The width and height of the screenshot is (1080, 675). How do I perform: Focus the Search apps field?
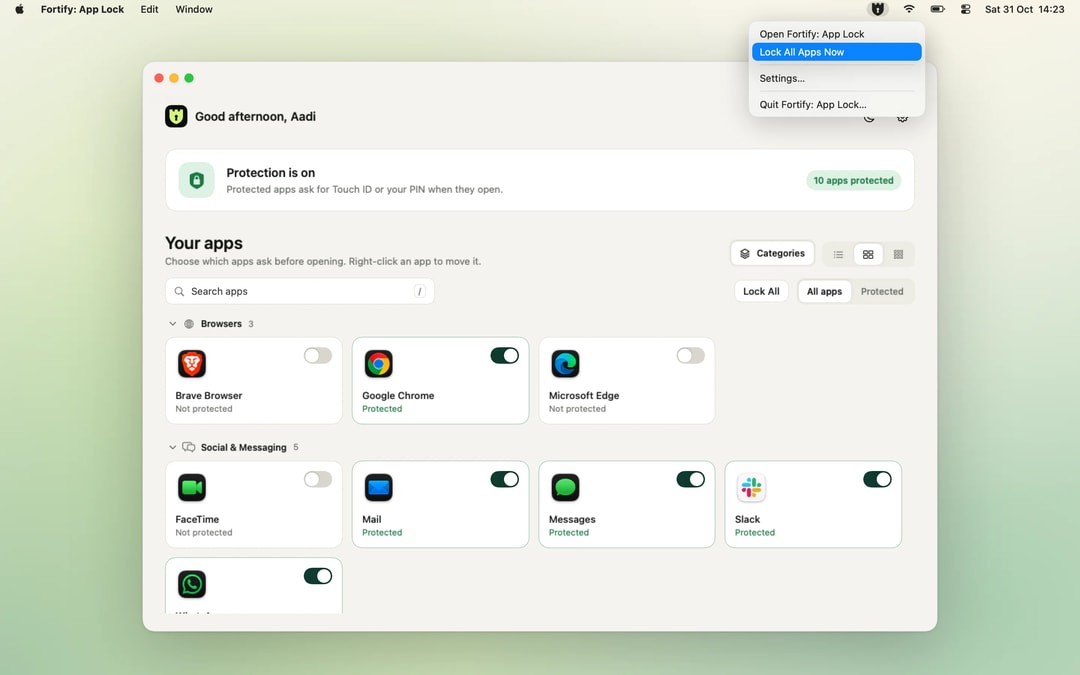click(x=300, y=291)
